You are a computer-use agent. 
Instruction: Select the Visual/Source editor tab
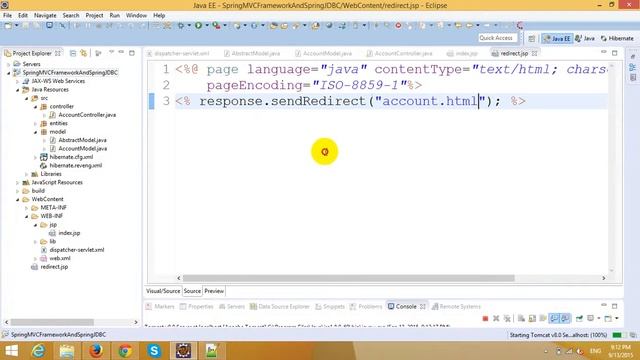pos(163,291)
